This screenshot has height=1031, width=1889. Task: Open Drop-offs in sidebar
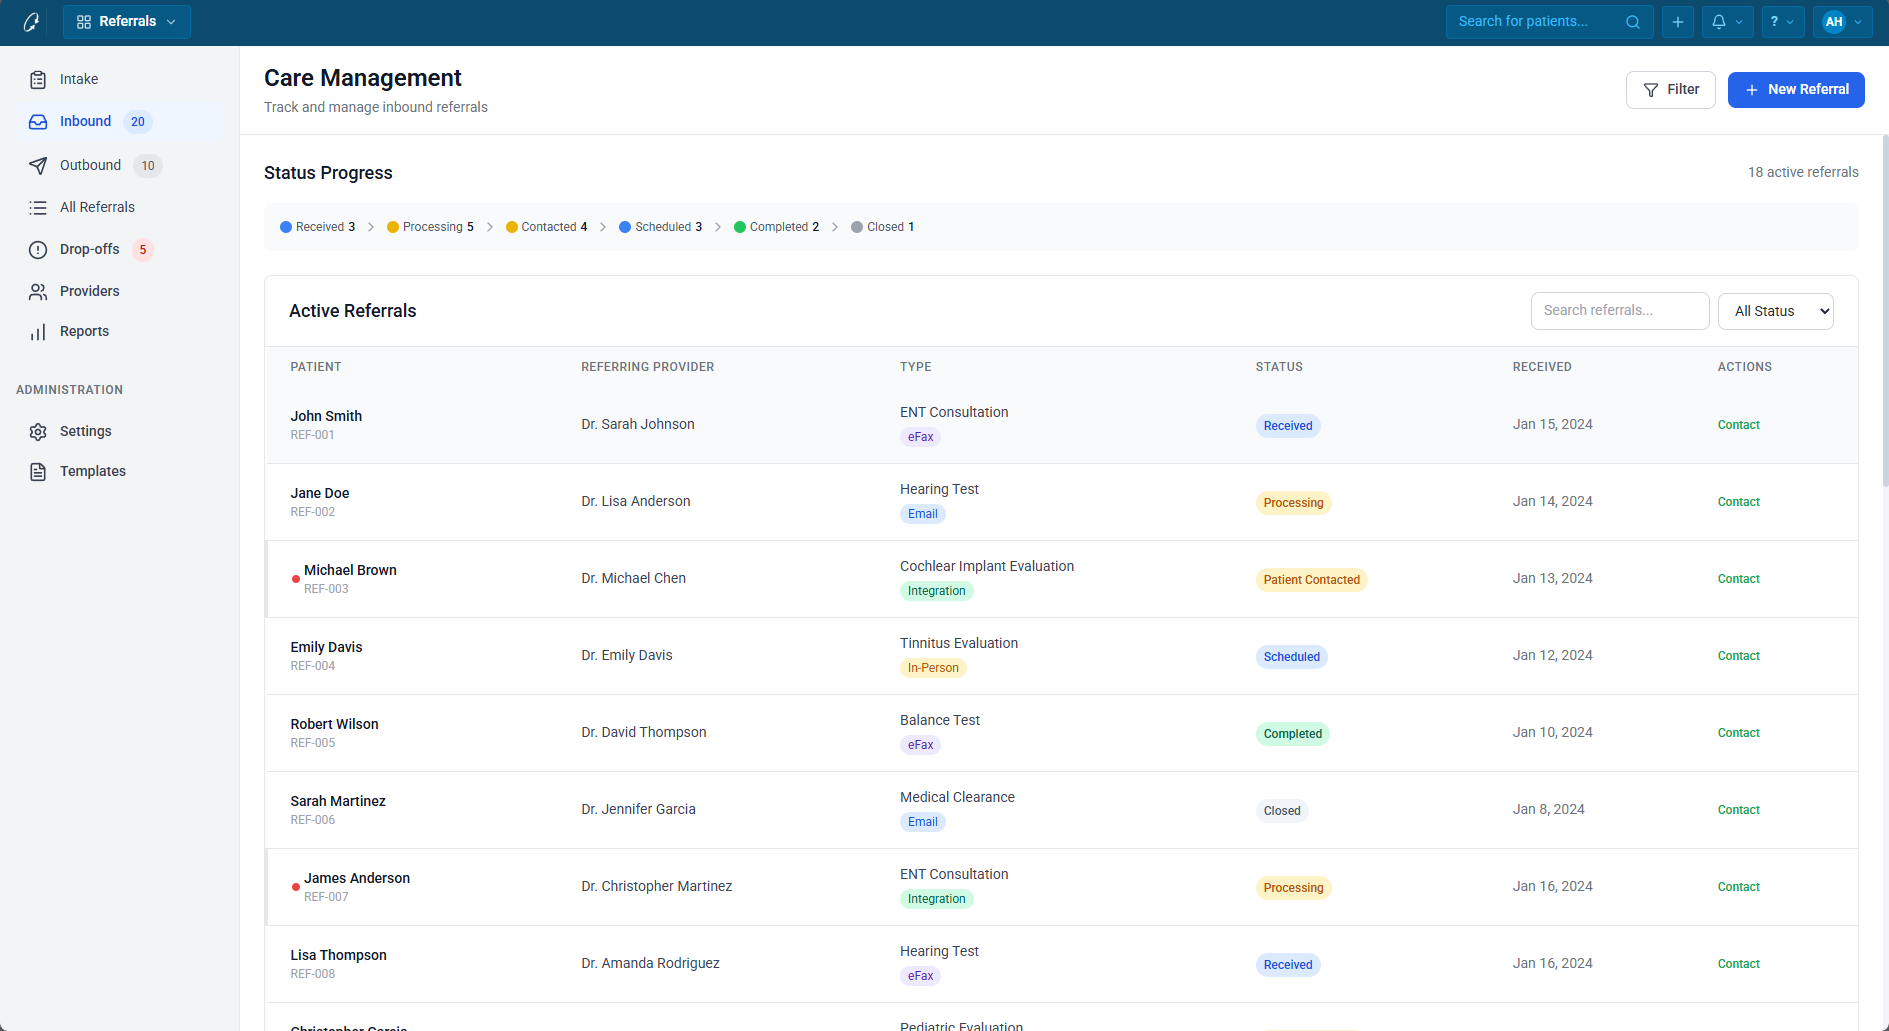pos(120,250)
